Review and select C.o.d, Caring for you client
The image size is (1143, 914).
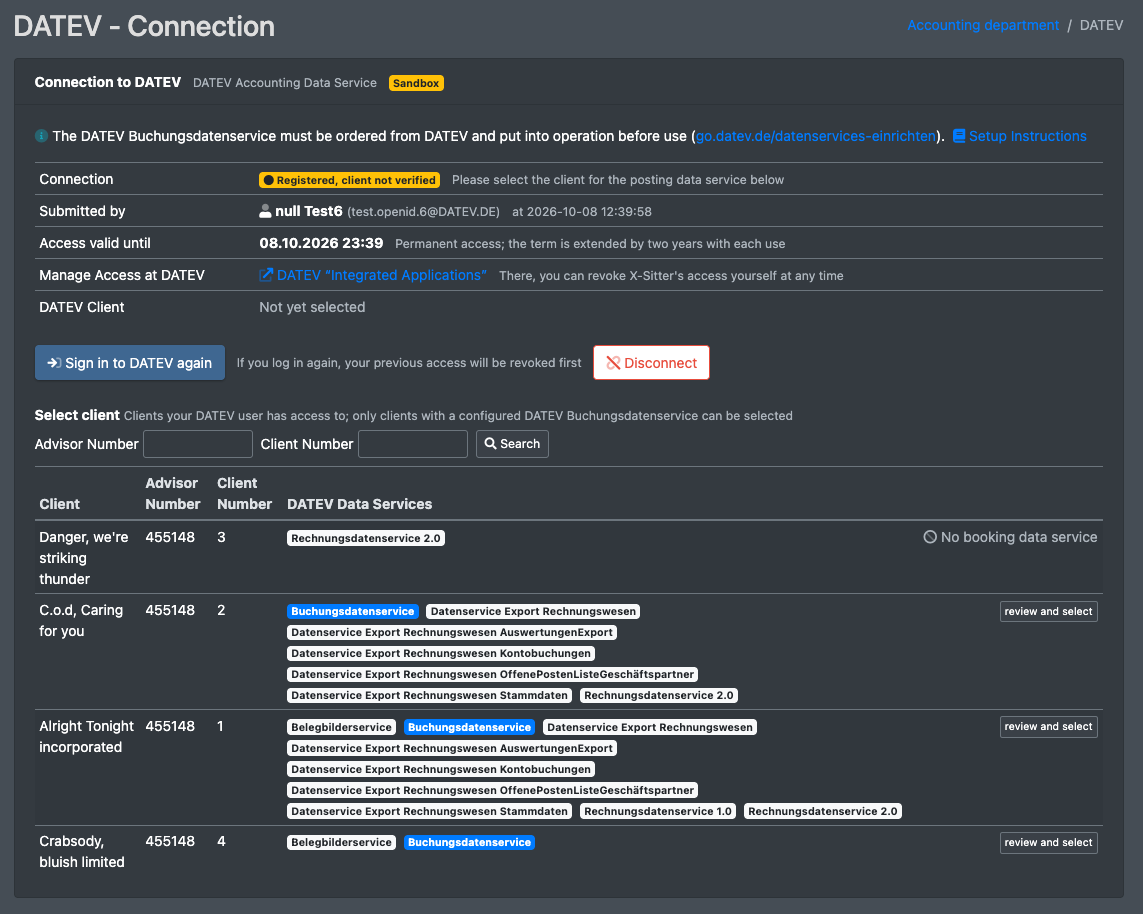1048,612
